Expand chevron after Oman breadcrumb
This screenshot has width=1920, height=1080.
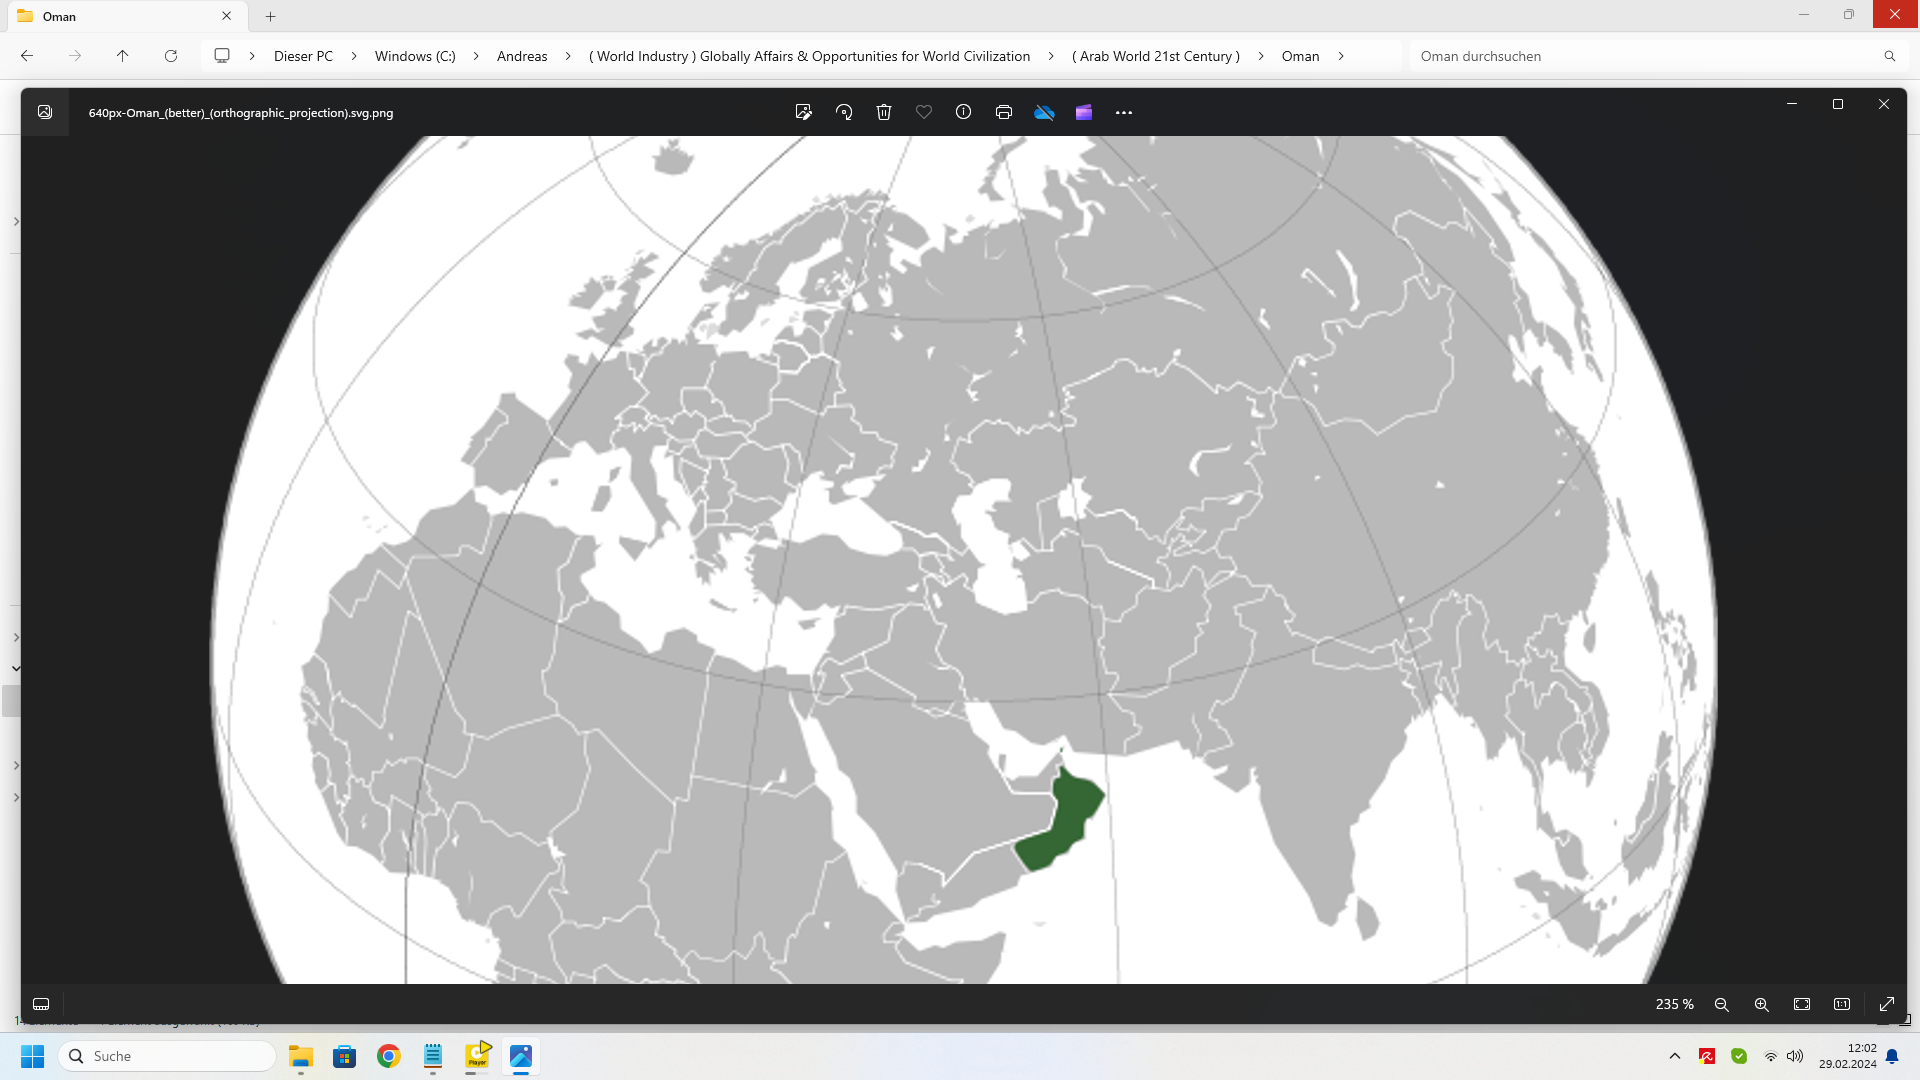tap(1341, 56)
